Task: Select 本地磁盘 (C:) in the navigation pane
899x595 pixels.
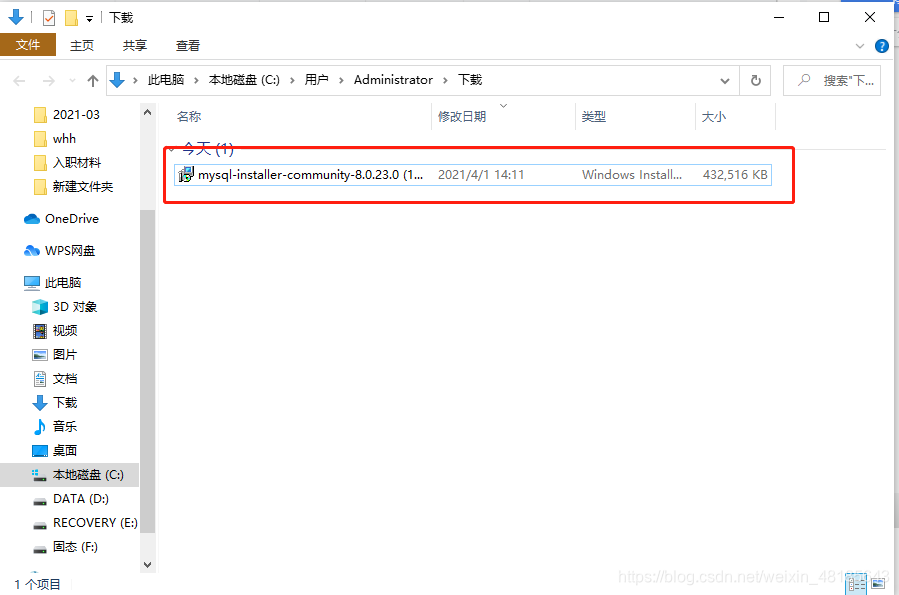Action: click(x=69, y=475)
